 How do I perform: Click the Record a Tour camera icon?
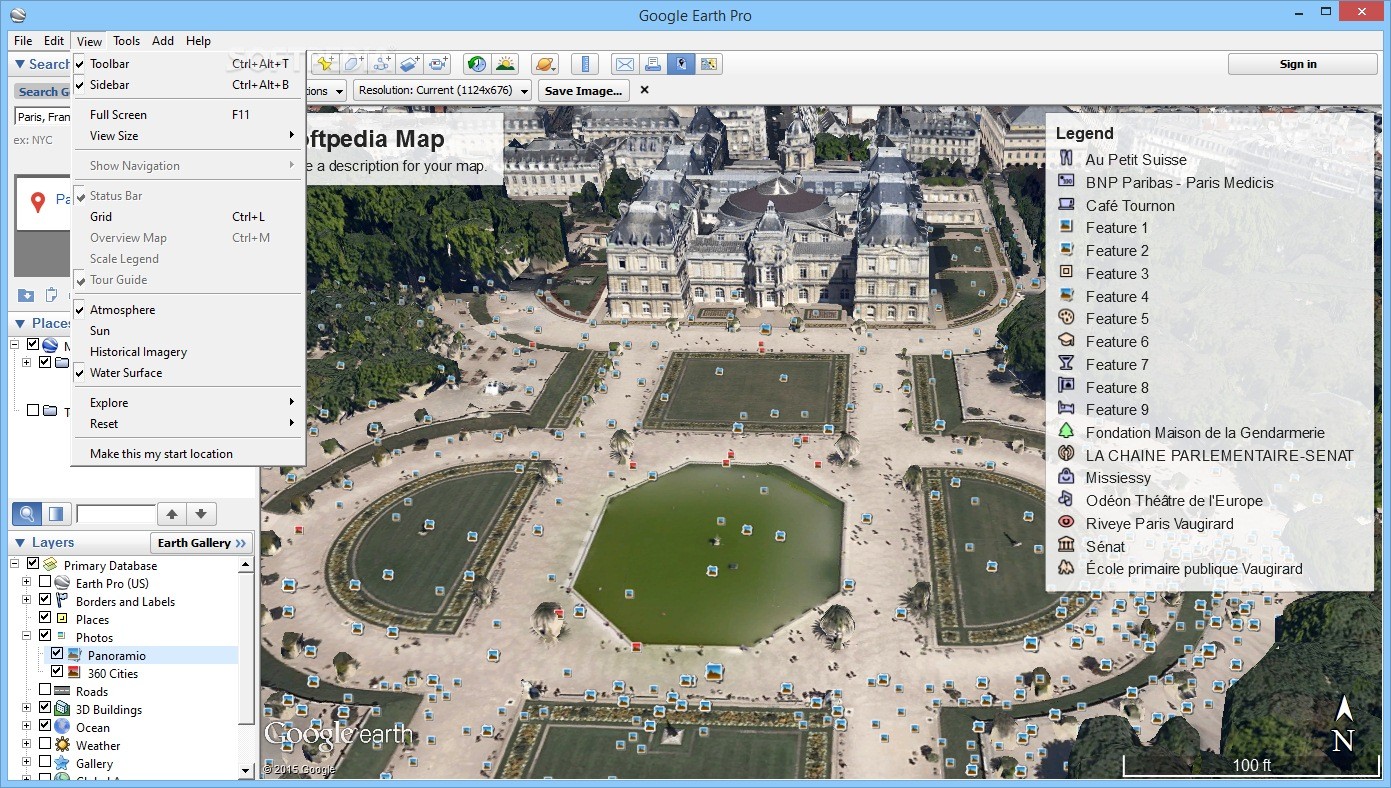click(438, 64)
